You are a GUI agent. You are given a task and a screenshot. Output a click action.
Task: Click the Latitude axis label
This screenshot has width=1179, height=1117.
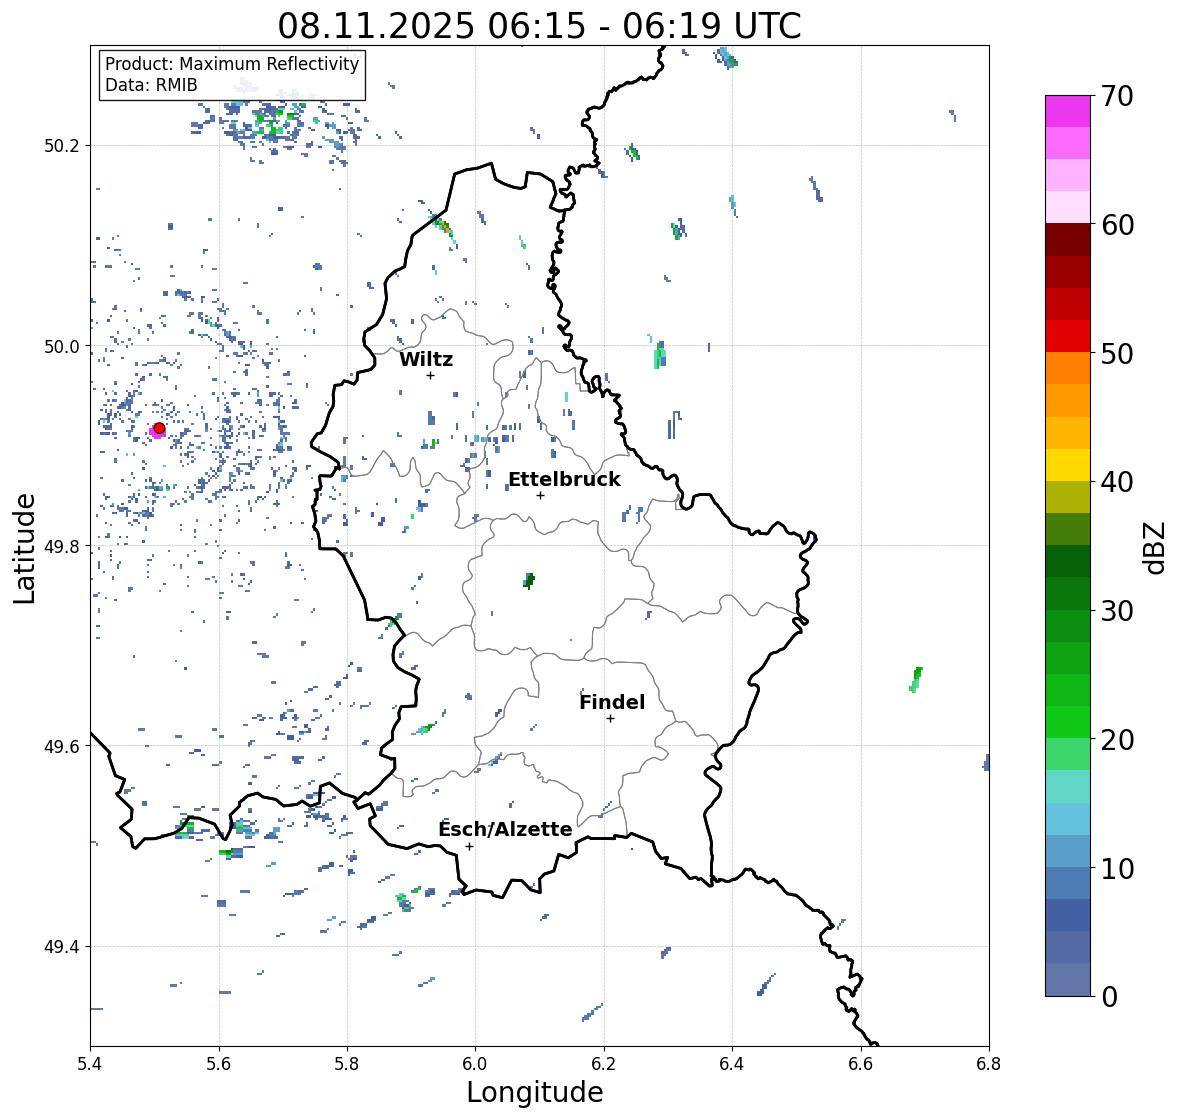[x=24, y=549]
